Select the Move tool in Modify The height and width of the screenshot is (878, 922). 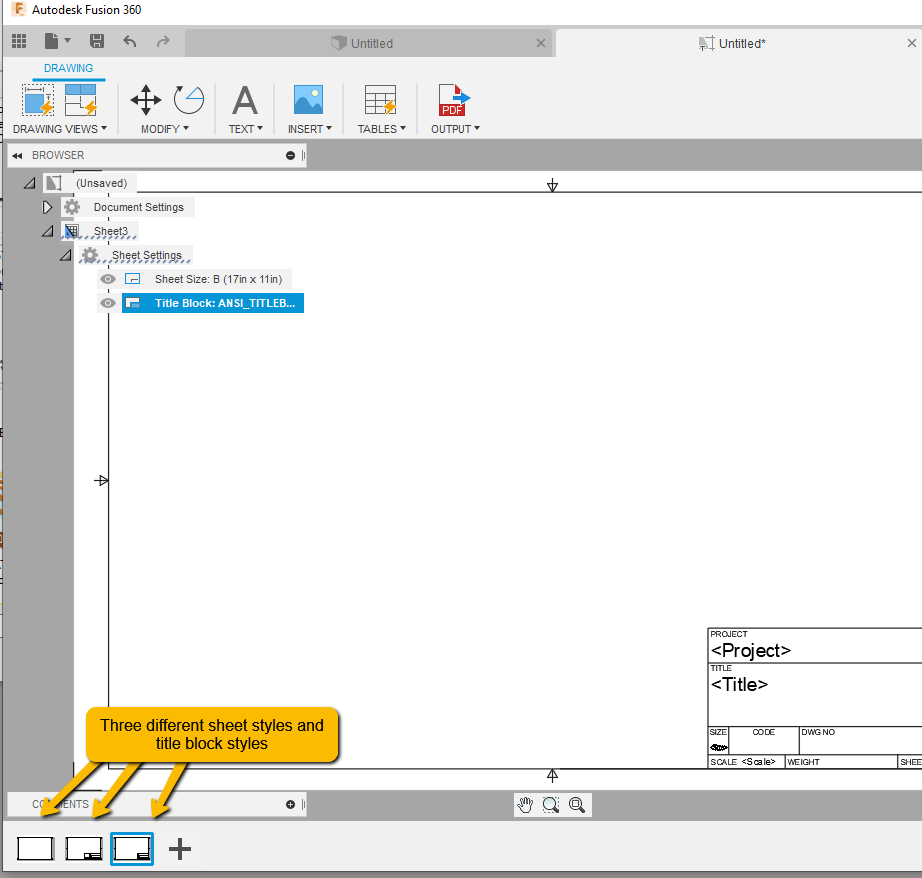coord(146,99)
